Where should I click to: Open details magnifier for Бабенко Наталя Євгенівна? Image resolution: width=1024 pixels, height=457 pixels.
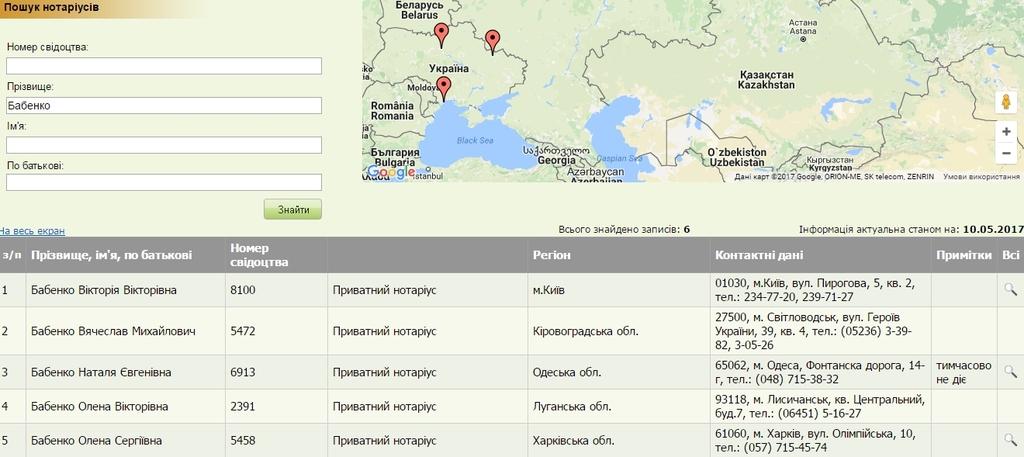click(x=1010, y=372)
